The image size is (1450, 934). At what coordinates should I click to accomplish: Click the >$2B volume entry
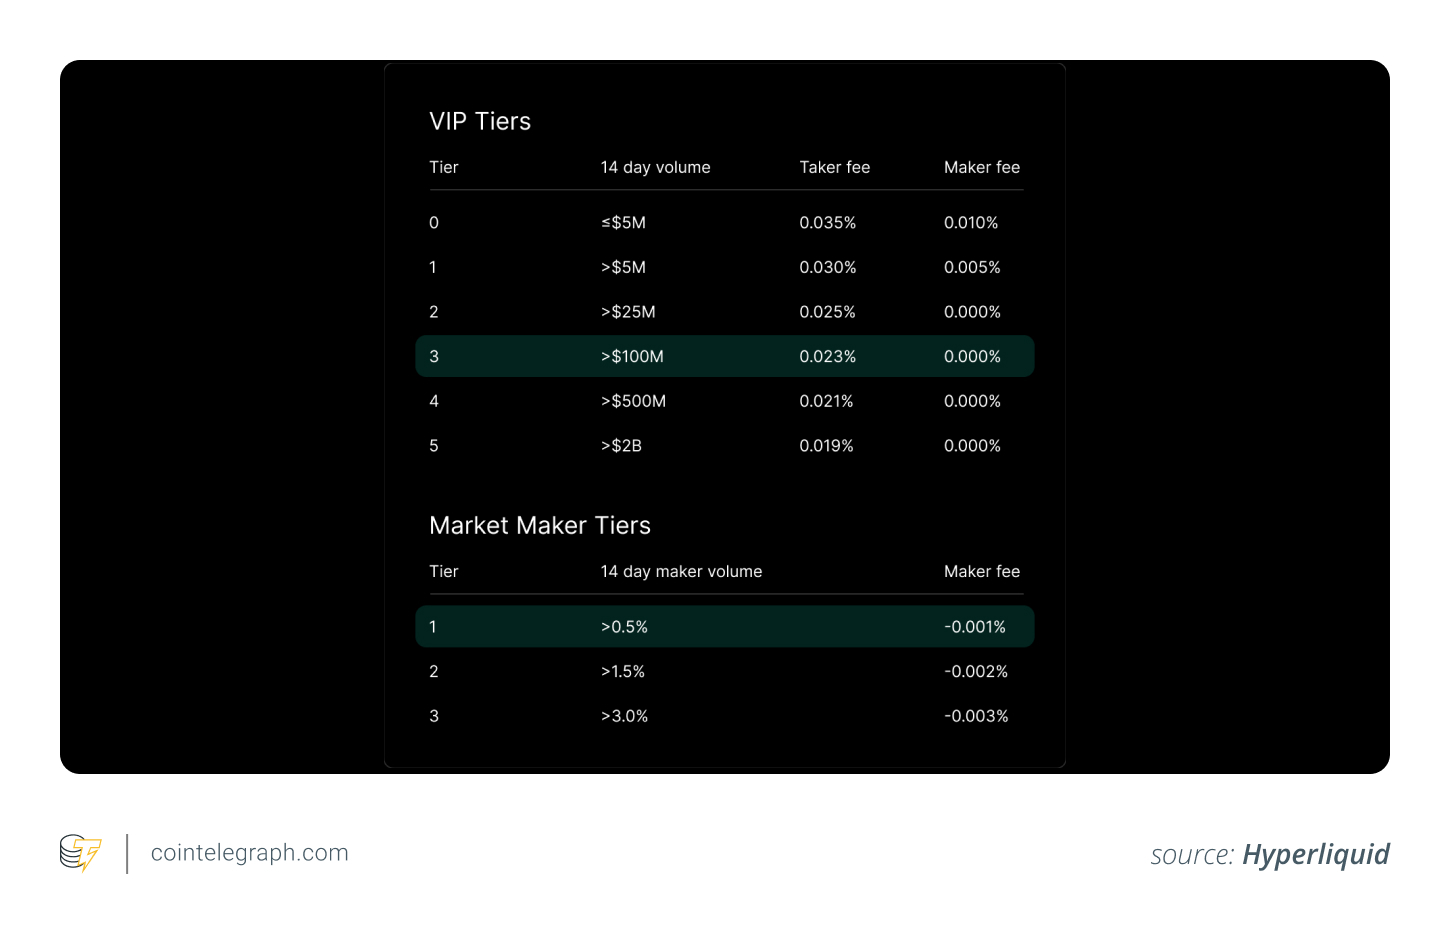[x=621, y=446]
